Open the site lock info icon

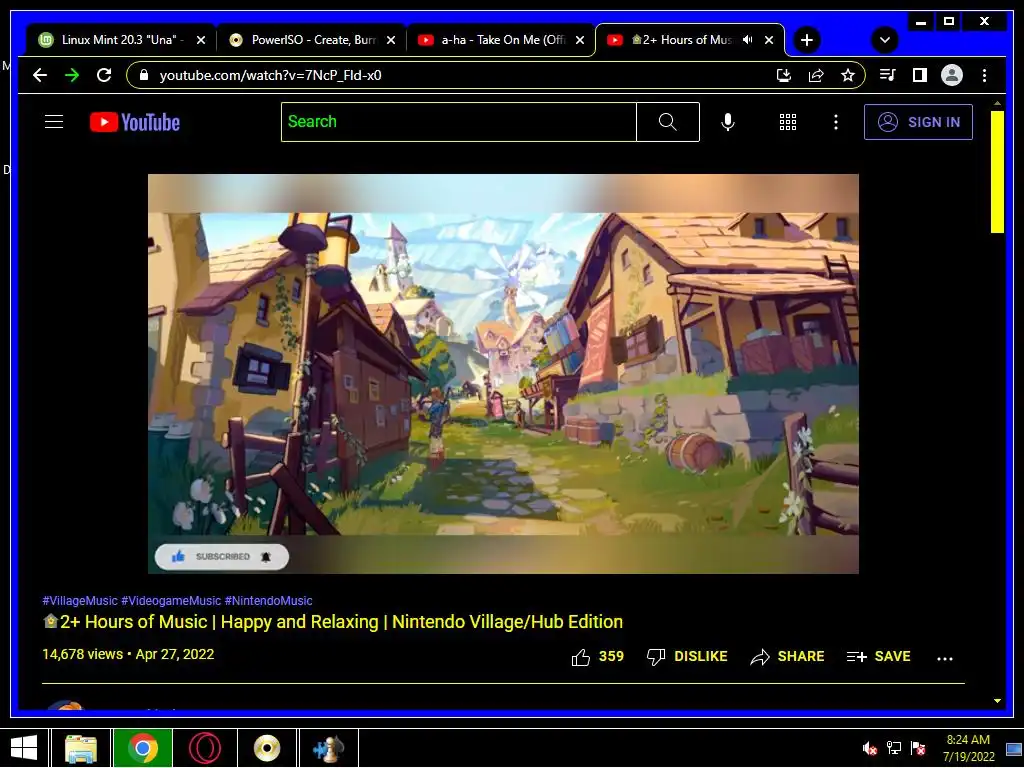[x=144, y=75]
